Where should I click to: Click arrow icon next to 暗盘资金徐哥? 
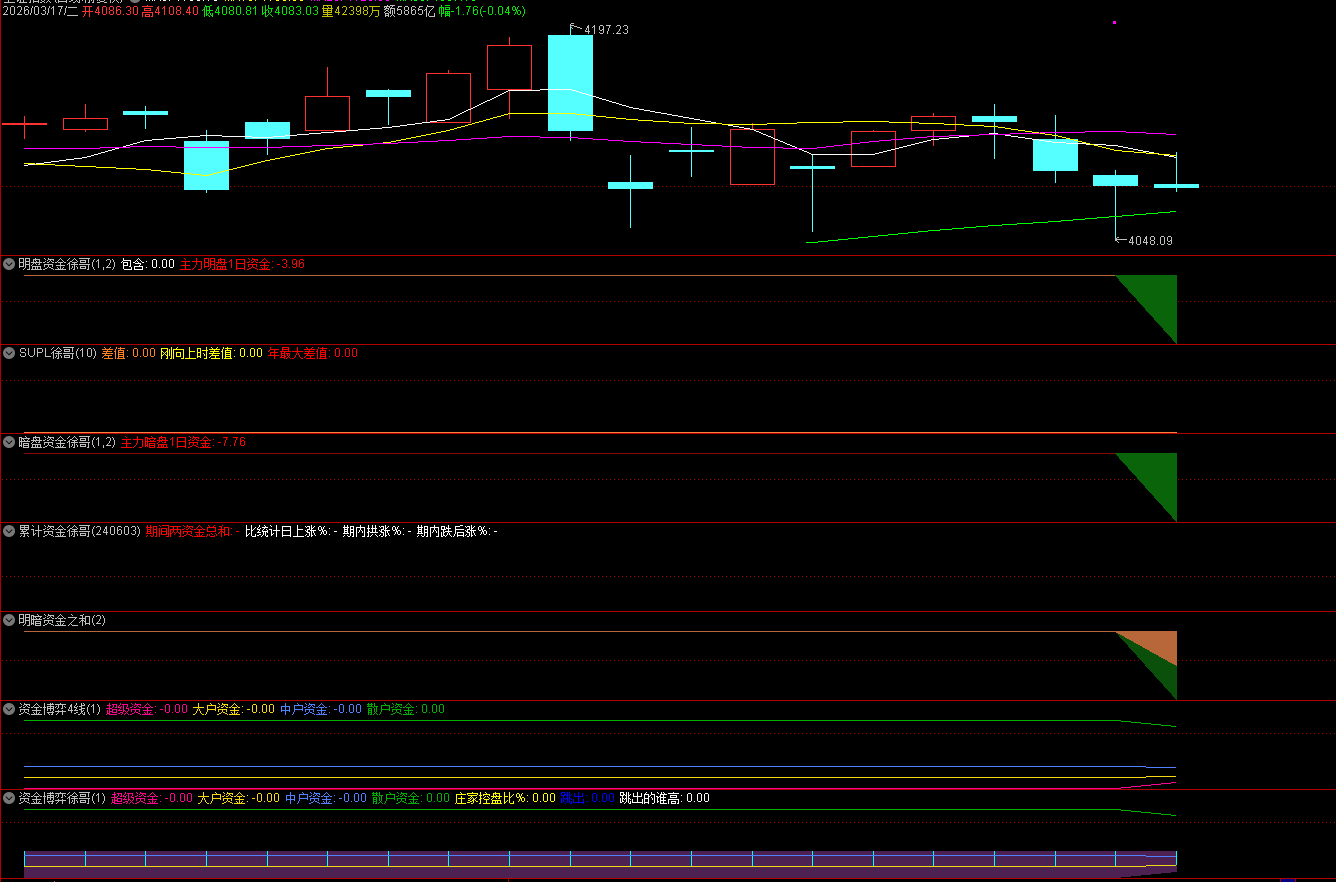pyautogui.click(x=9, y=442)
